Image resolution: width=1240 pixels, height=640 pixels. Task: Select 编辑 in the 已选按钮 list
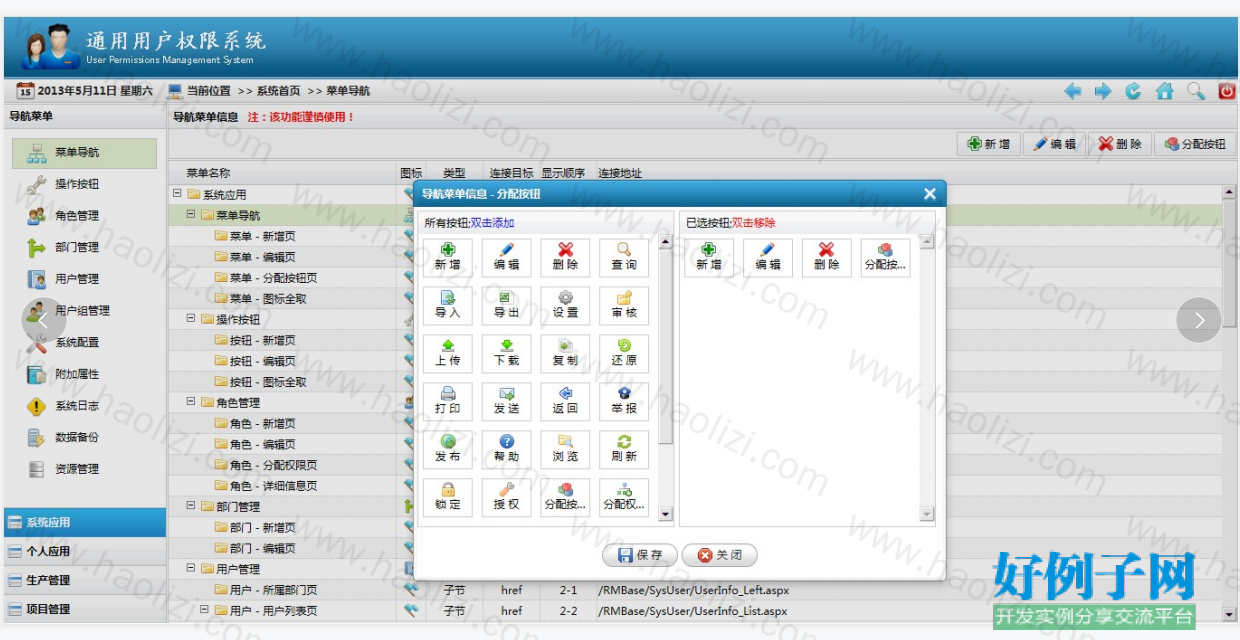click(x=768, y=257)
